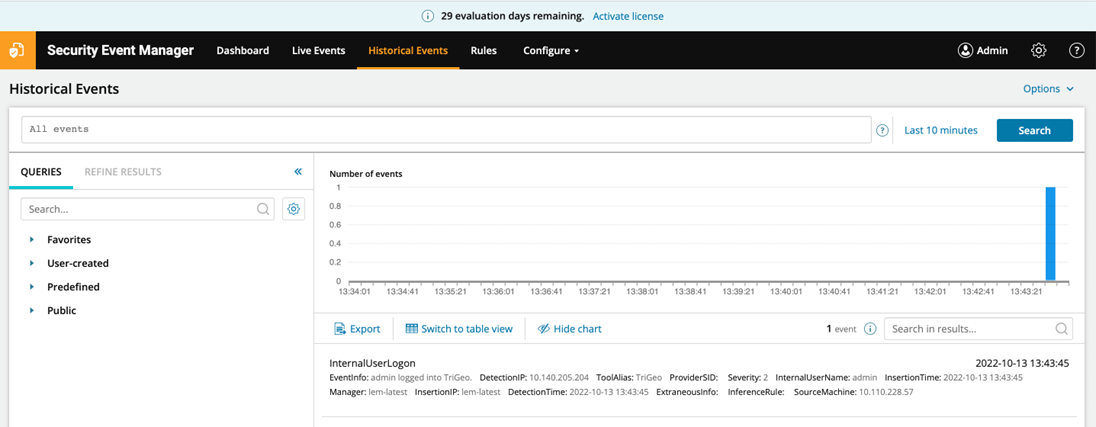Expand the Public query group
This screenshot has height=427, width=1096.
[32, 310]
